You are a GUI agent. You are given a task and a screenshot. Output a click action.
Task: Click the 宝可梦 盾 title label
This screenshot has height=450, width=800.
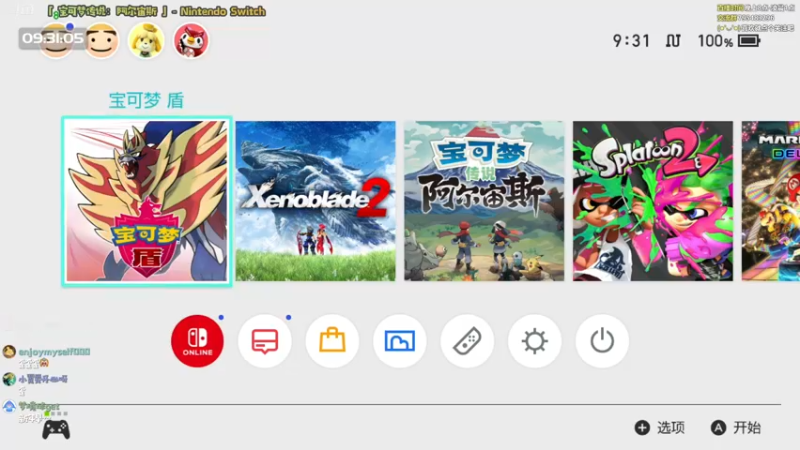146,101
